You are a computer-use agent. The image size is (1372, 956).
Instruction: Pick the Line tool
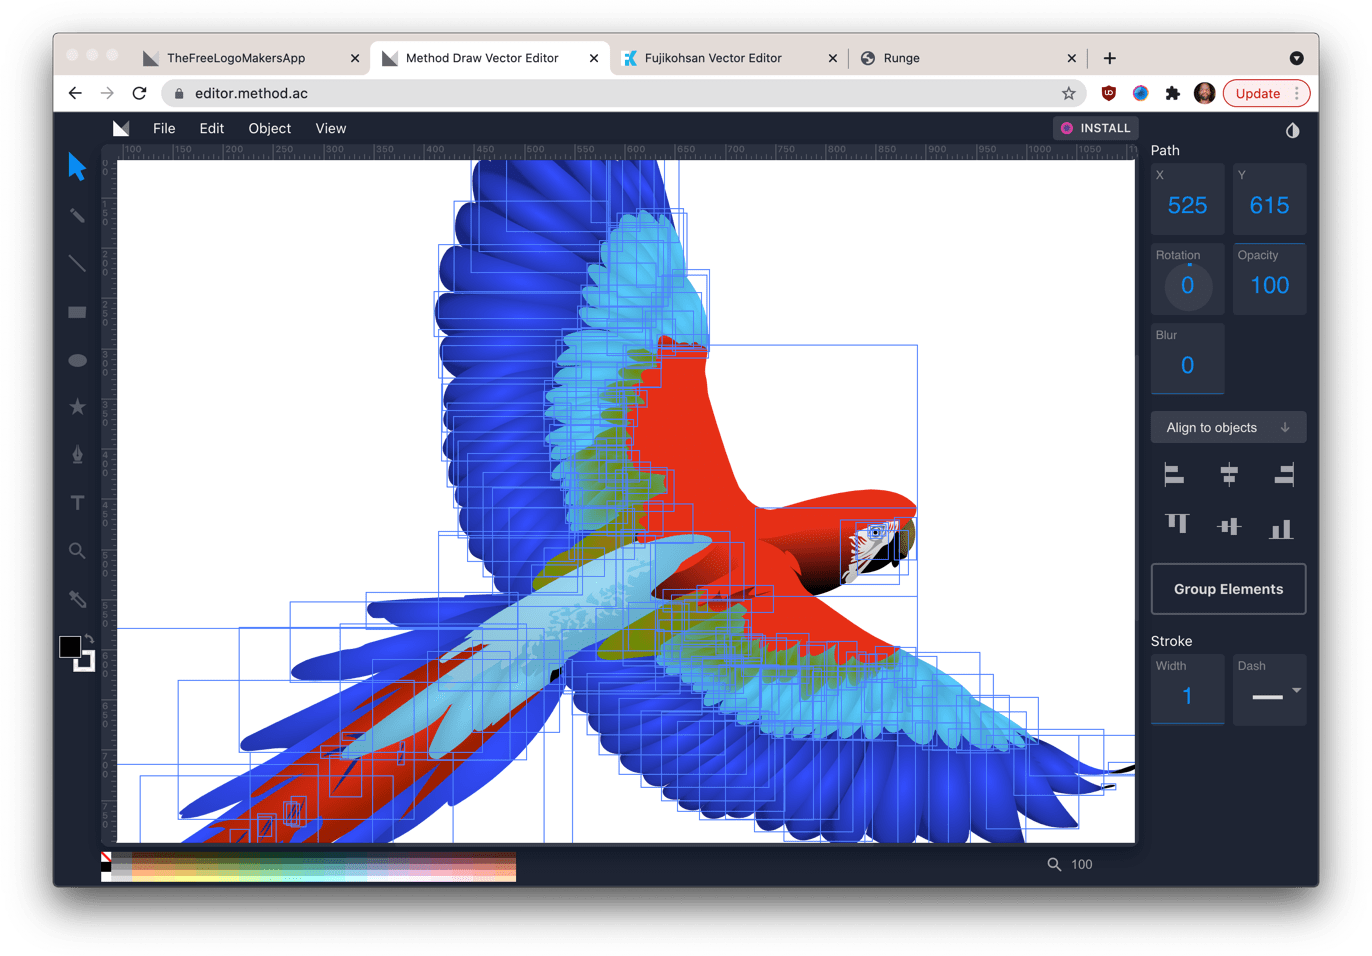[77, 263]
